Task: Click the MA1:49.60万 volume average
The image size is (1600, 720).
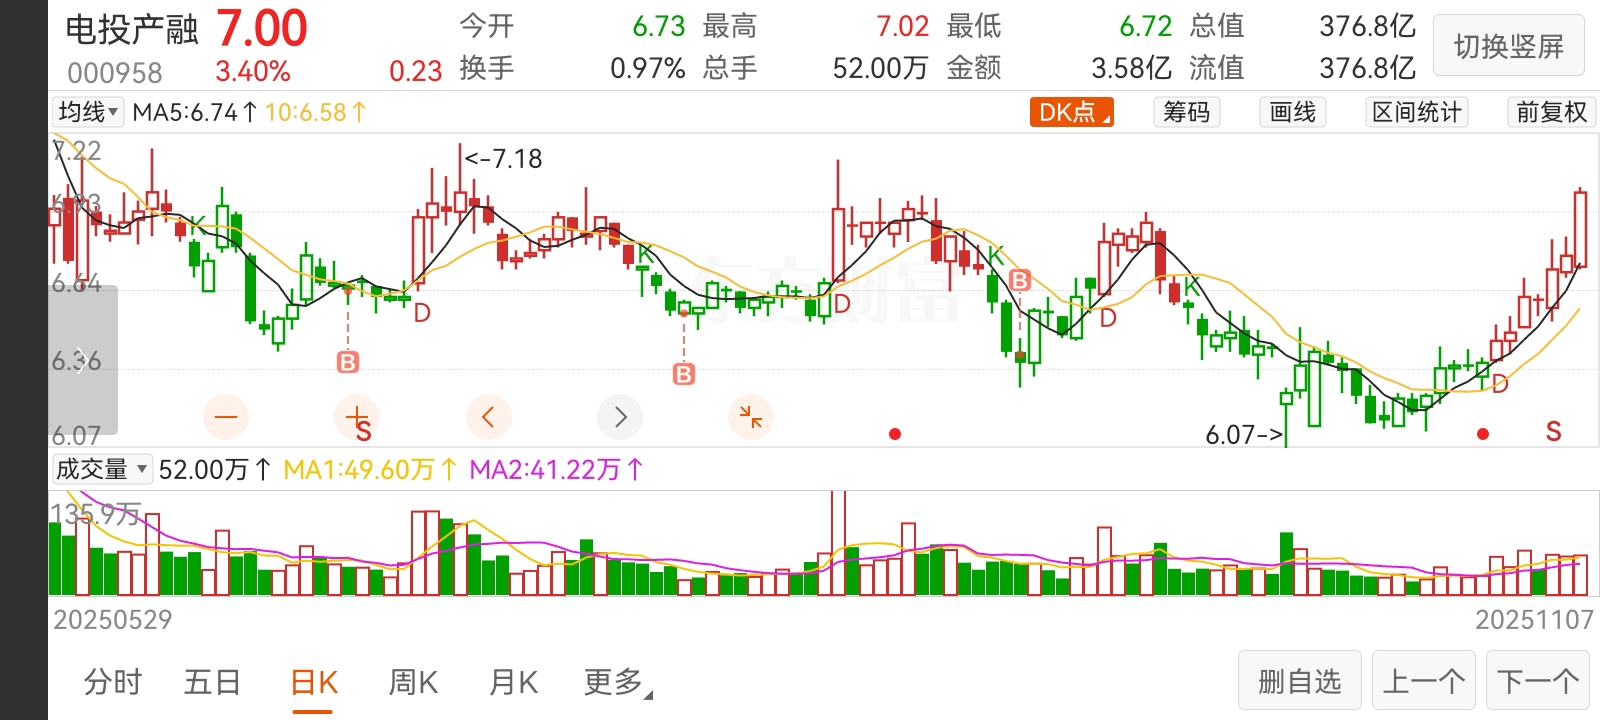Action: 370,469
